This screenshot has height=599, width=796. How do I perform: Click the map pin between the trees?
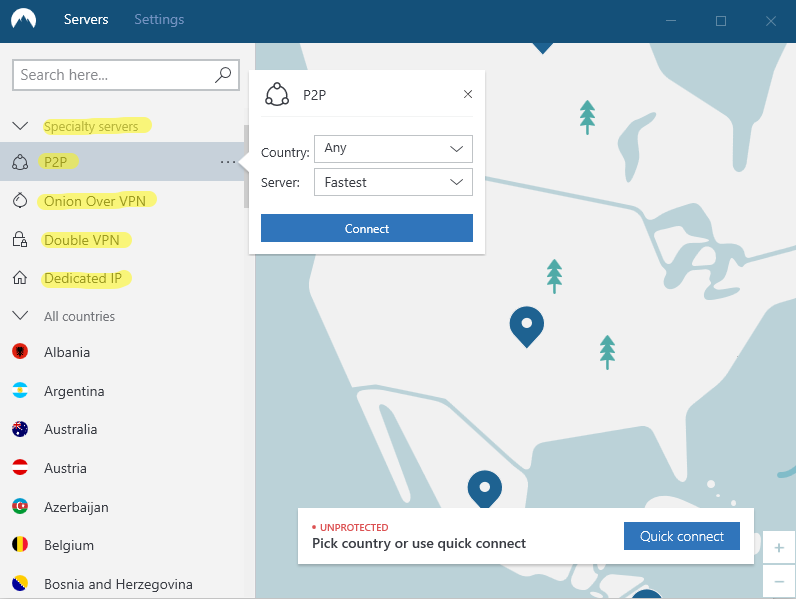tap(527, 327)
